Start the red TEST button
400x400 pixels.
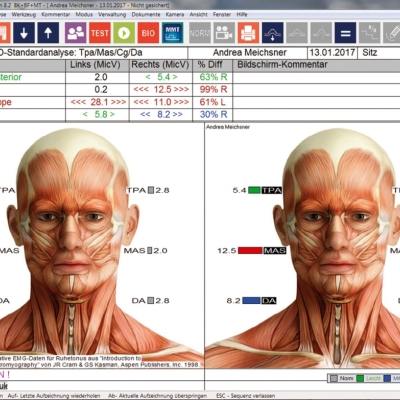[100, 33]
